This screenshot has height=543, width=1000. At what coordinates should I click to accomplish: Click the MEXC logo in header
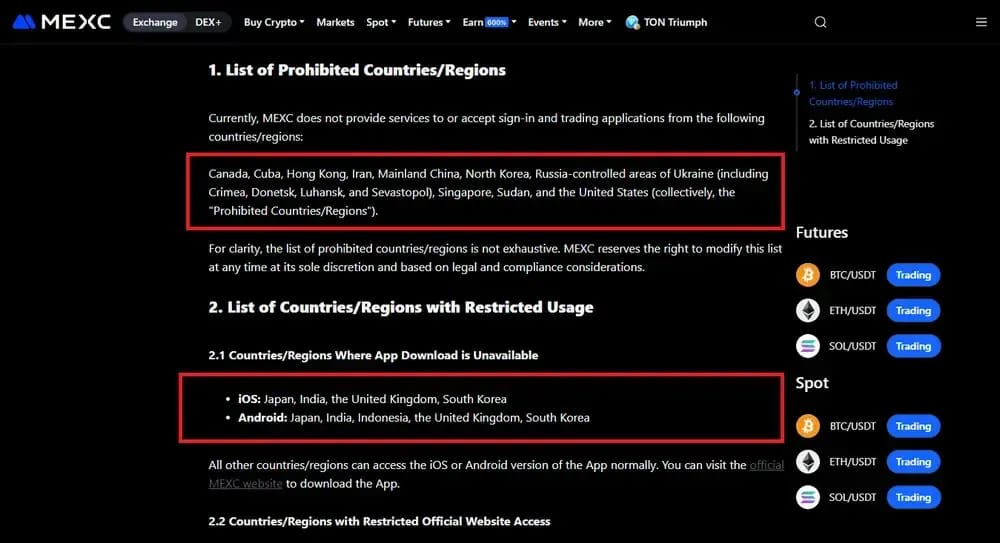coord(62,22)
